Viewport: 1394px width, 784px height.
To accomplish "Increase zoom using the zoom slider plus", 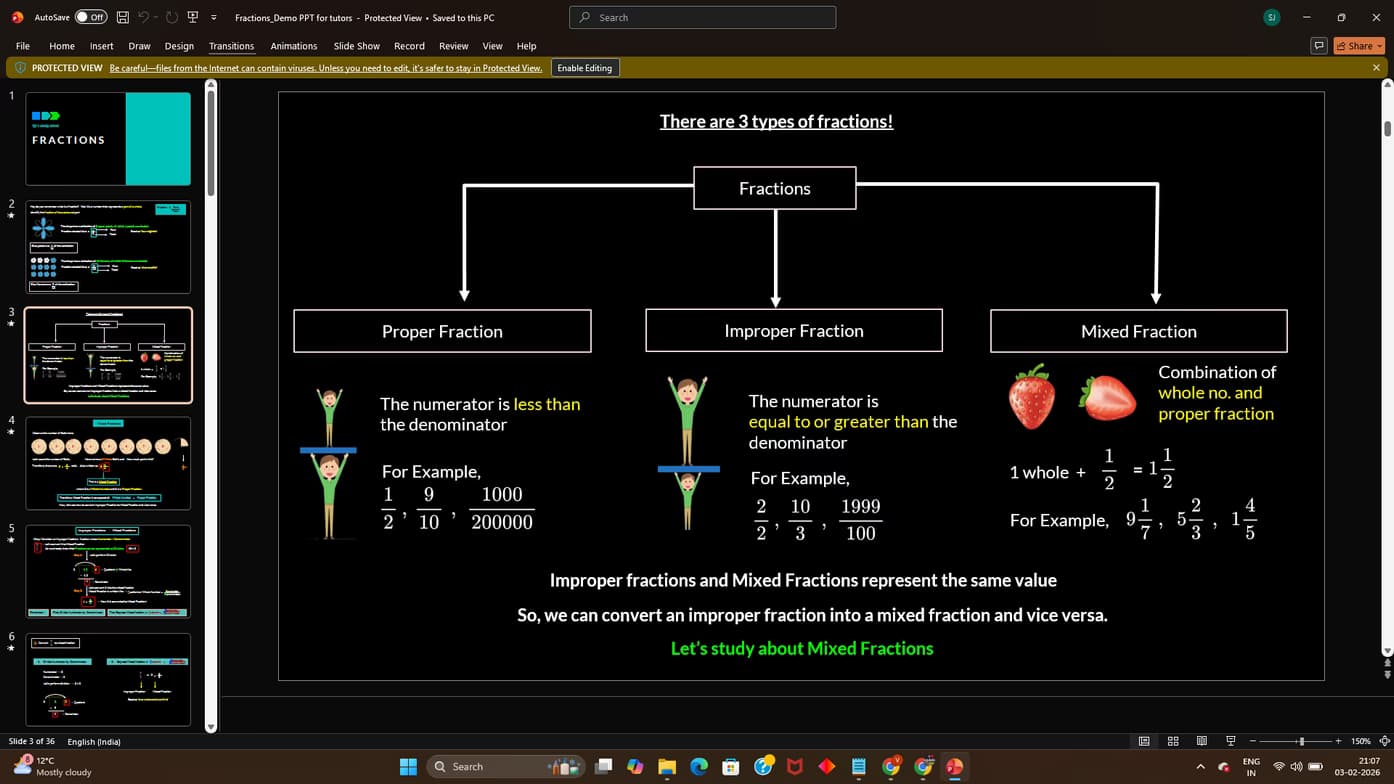I will [x=1338, y=741].
